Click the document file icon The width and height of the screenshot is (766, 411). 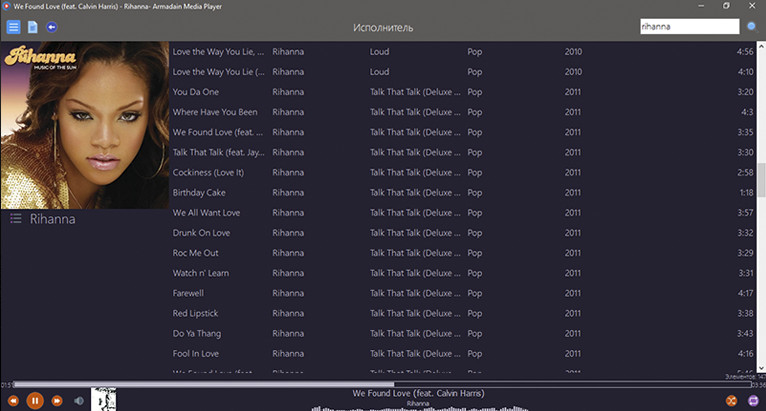tap(33, 27)
